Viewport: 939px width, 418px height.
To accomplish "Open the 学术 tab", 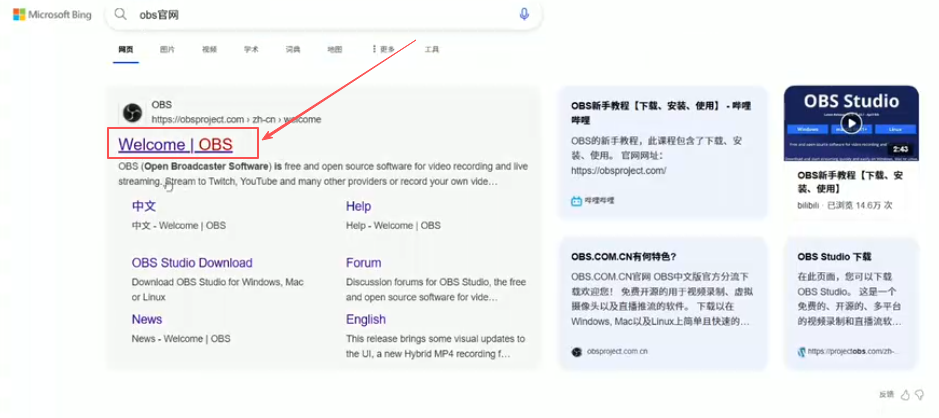I will 251,50.
